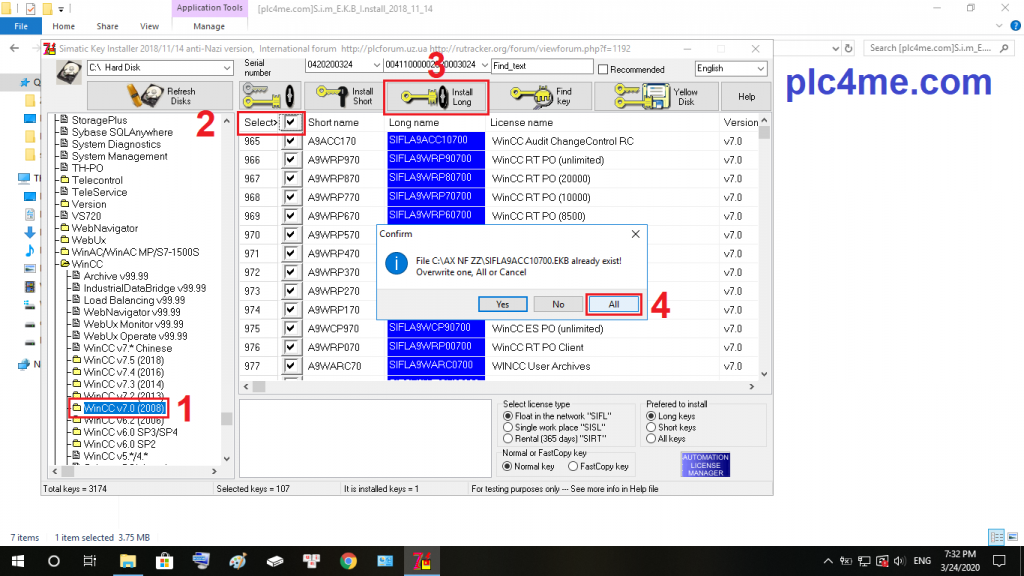Open the English language dropdown
The image size is (1024, 576).
click(730, 68)
